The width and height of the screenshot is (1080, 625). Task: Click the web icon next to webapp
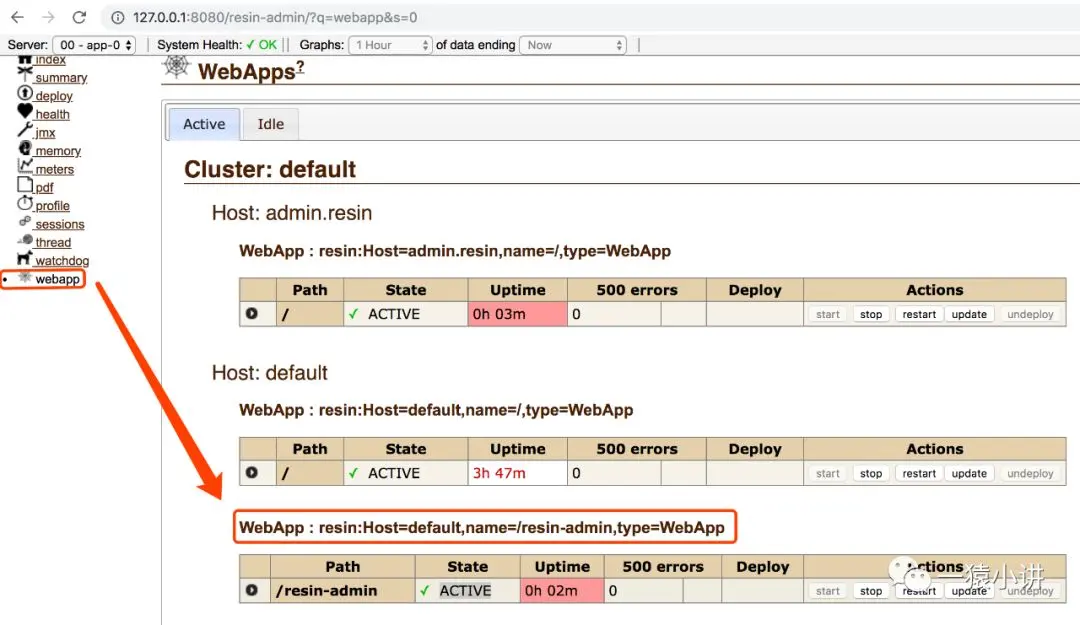pos(25,277)
